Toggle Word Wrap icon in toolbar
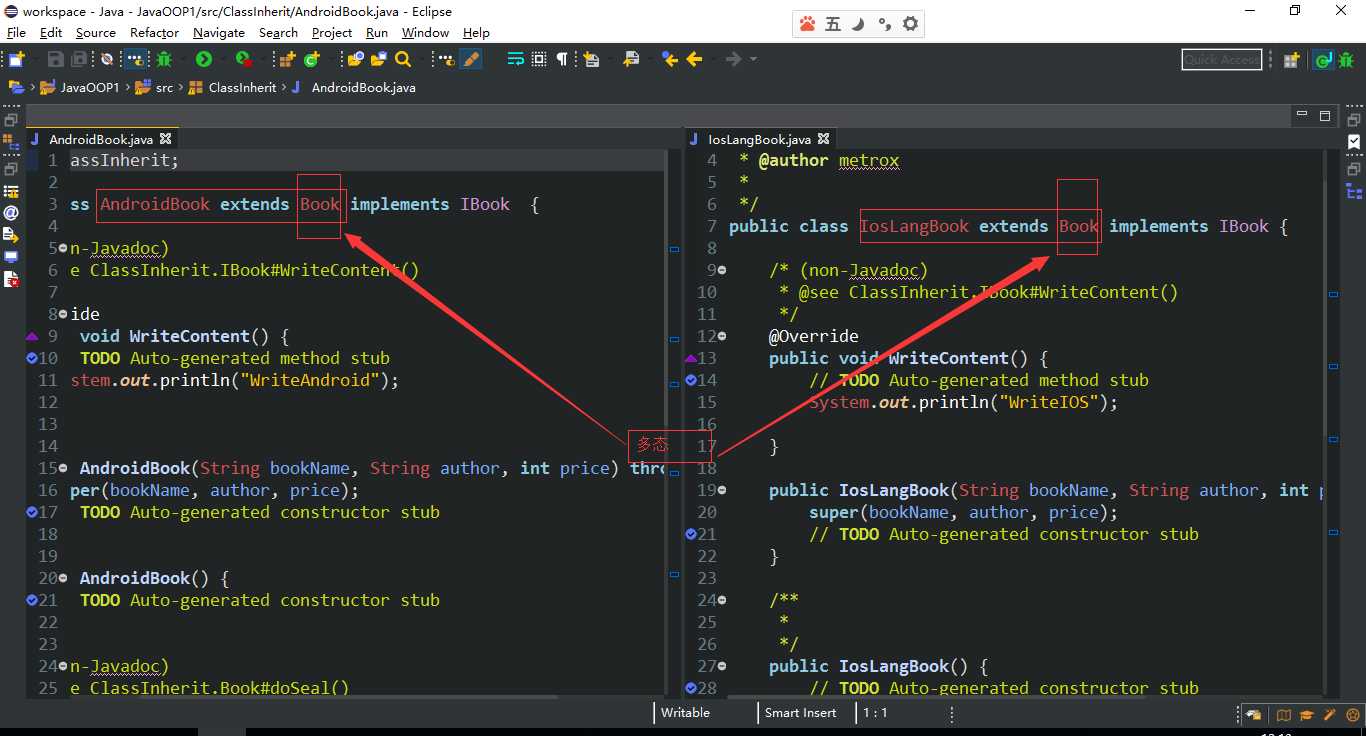Viewport: 1366px width, 736px height. tap(516, 60)
